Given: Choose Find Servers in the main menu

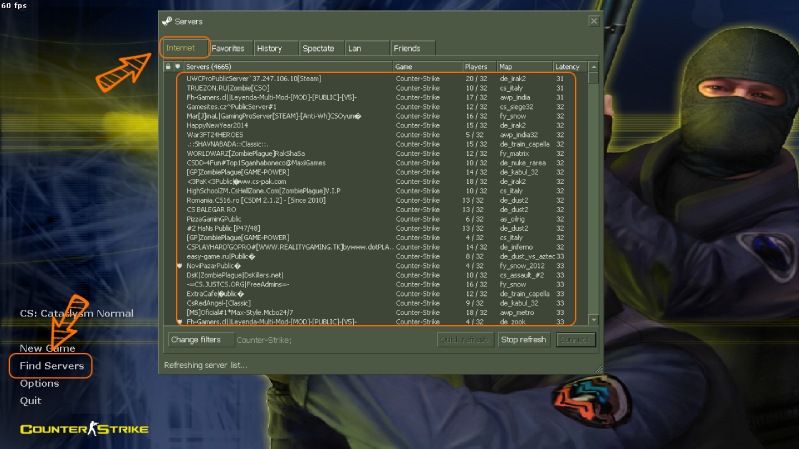Looking at the screenshot, I should point(51,365).
